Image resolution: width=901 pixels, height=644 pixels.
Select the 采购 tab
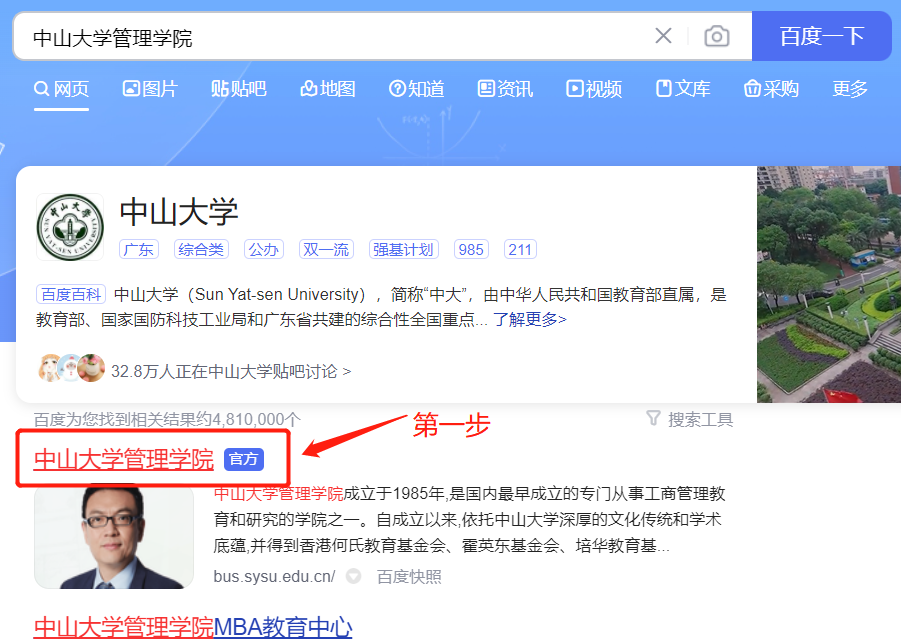771,89
